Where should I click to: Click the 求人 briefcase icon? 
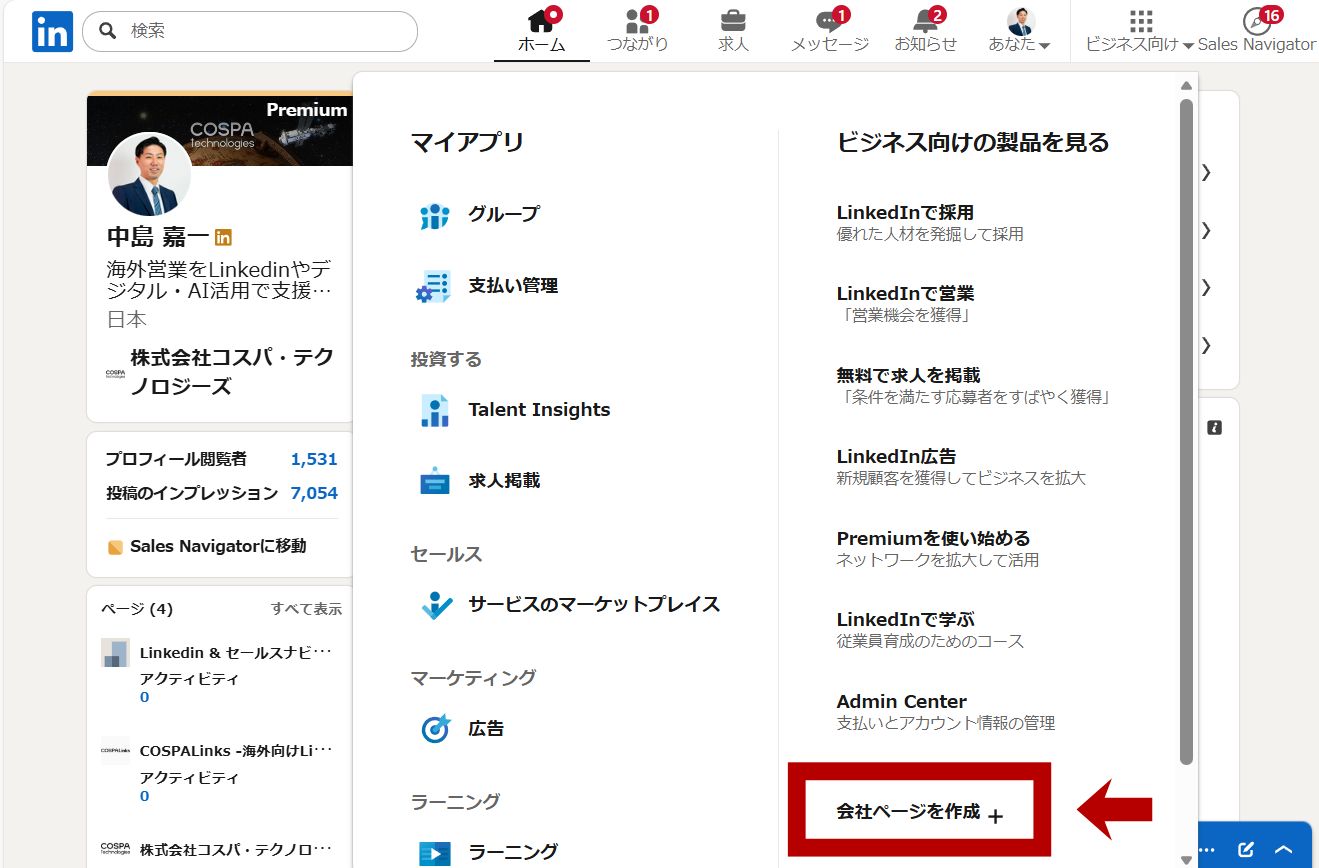coord(733,22)
